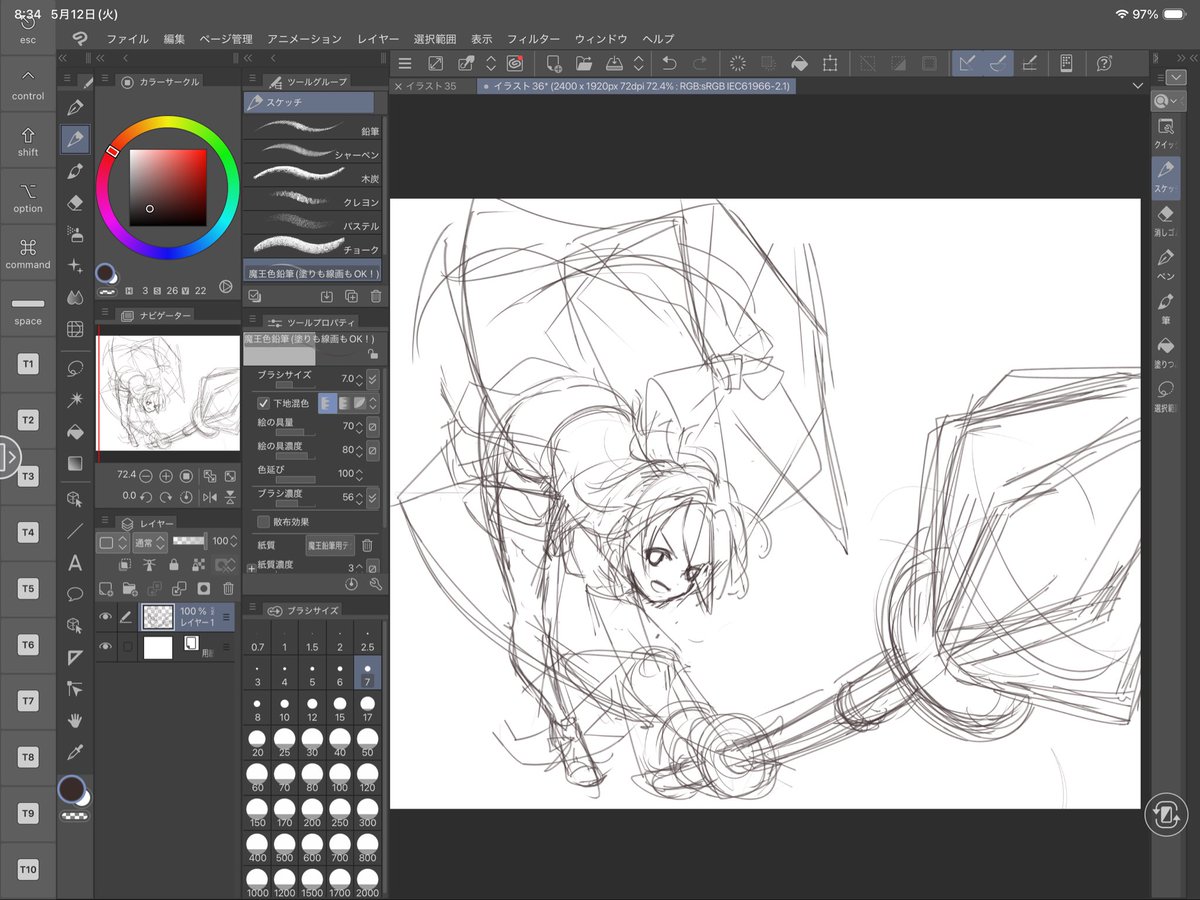Hide レイヤー1 using its eye icon
This screenshot has width=1200, height=900.
coord(105,617)
